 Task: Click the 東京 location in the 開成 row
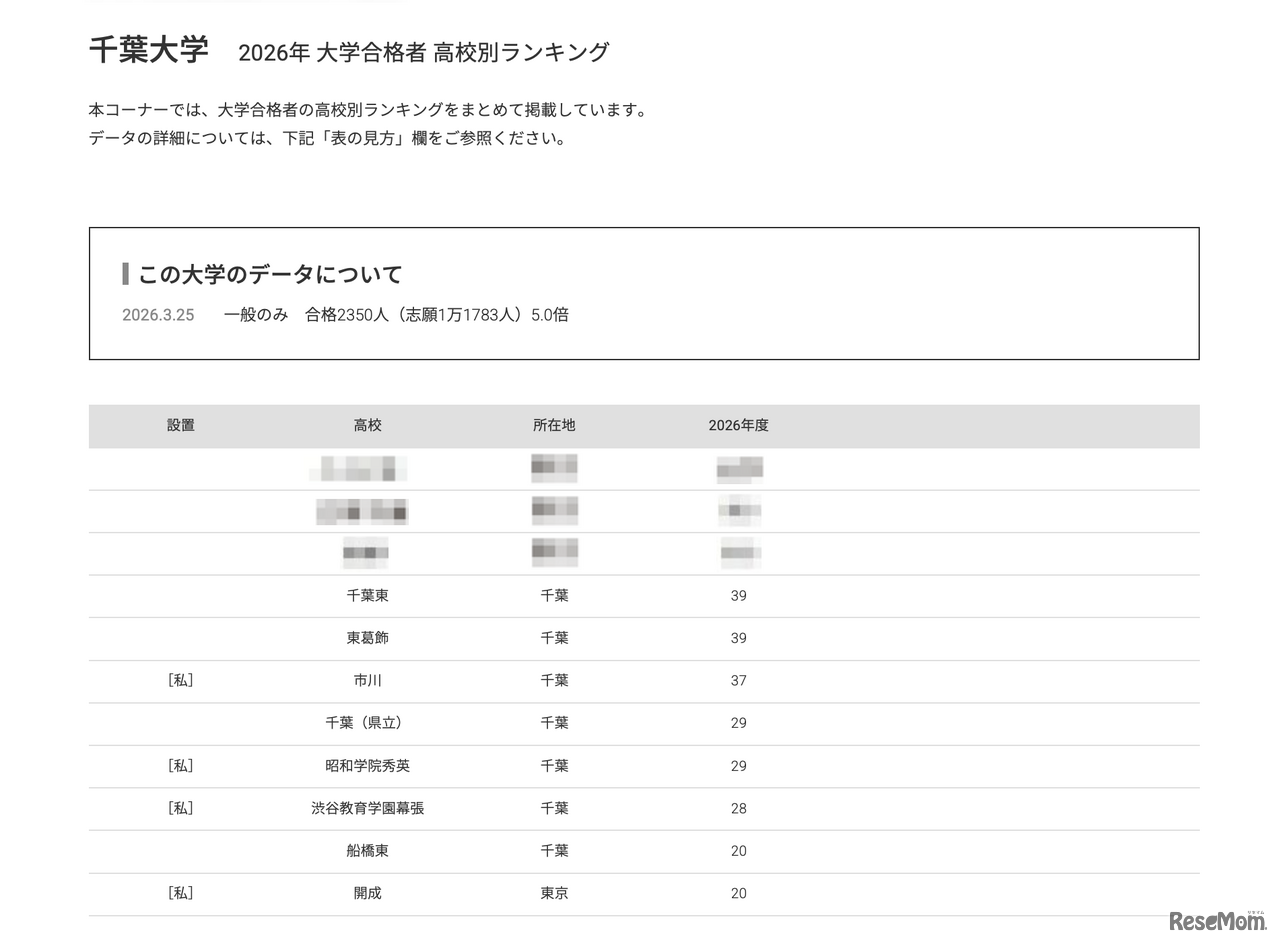tap(554, 893)
